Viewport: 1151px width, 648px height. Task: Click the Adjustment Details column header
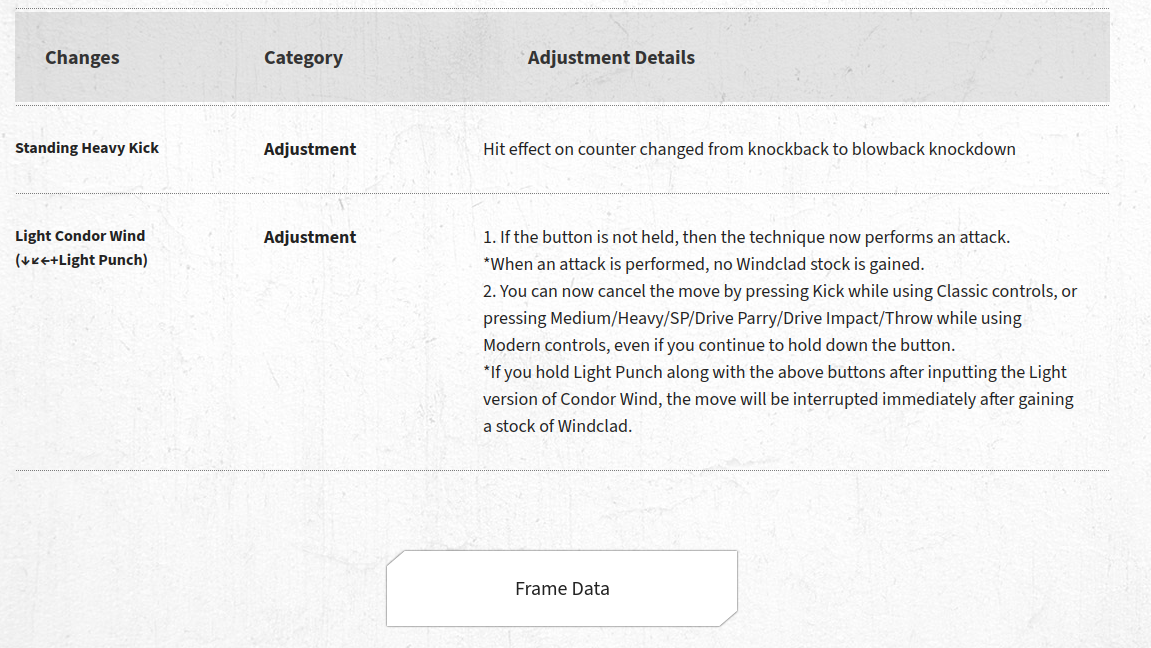tap(611, 57)
